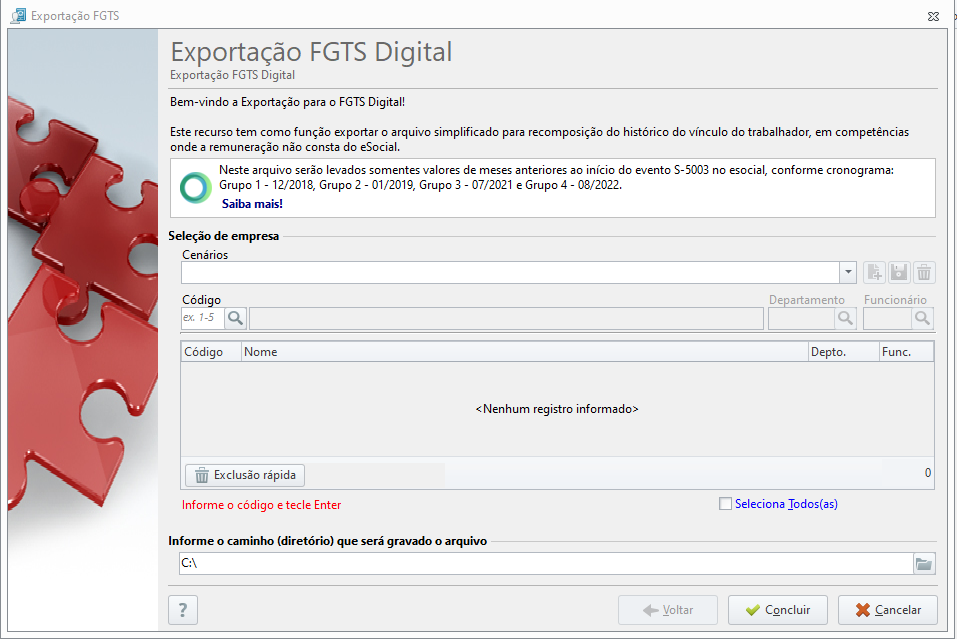Click the 'Bem-vindo a Exportação para o FGTS Digital!' text
The width and height of the screenshot is (957, 639).
[287, 102]
